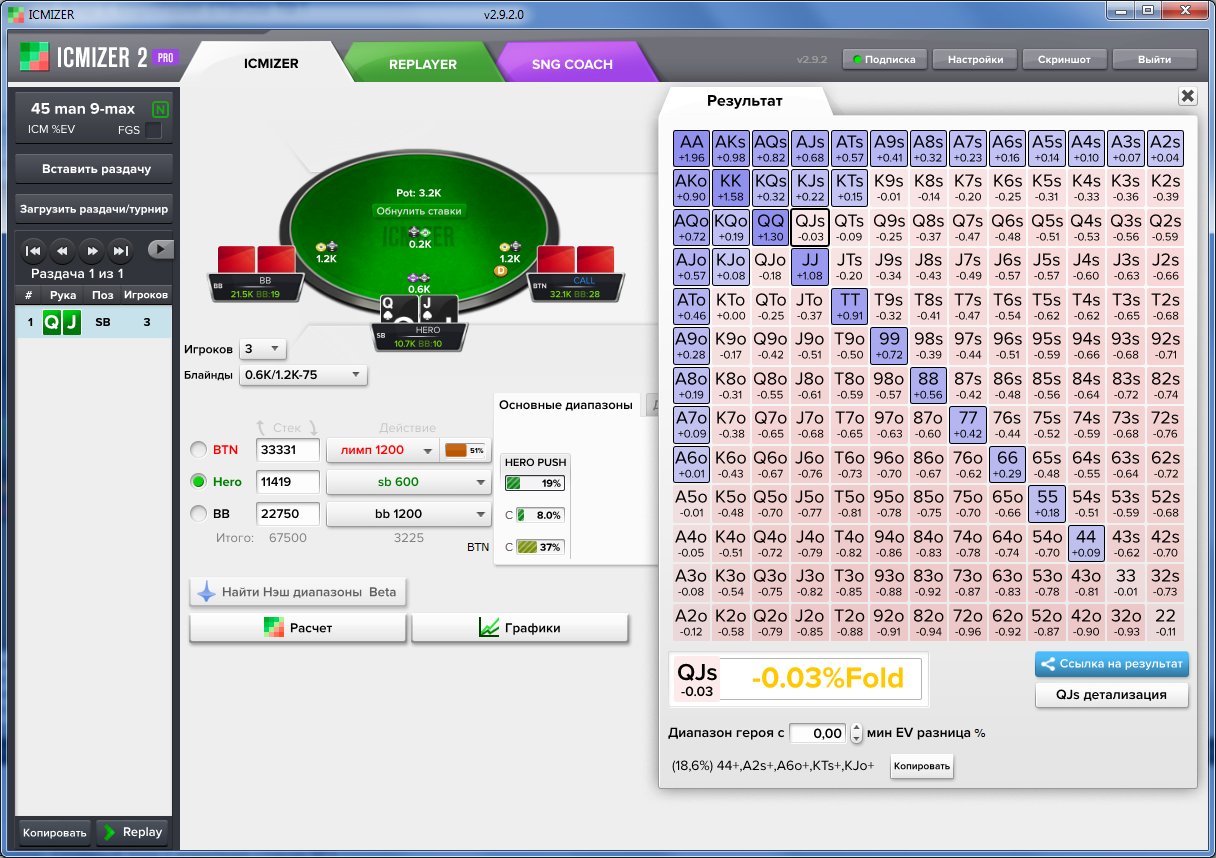Viewport: 1216px width, 858px height.
Task: Select the Jack card on the table
Action: point(438,311)
